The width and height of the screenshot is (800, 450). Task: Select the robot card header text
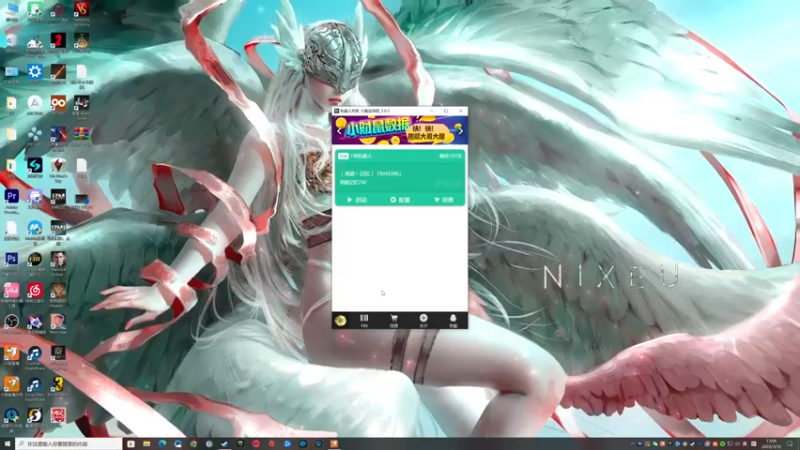pos(361,156)
